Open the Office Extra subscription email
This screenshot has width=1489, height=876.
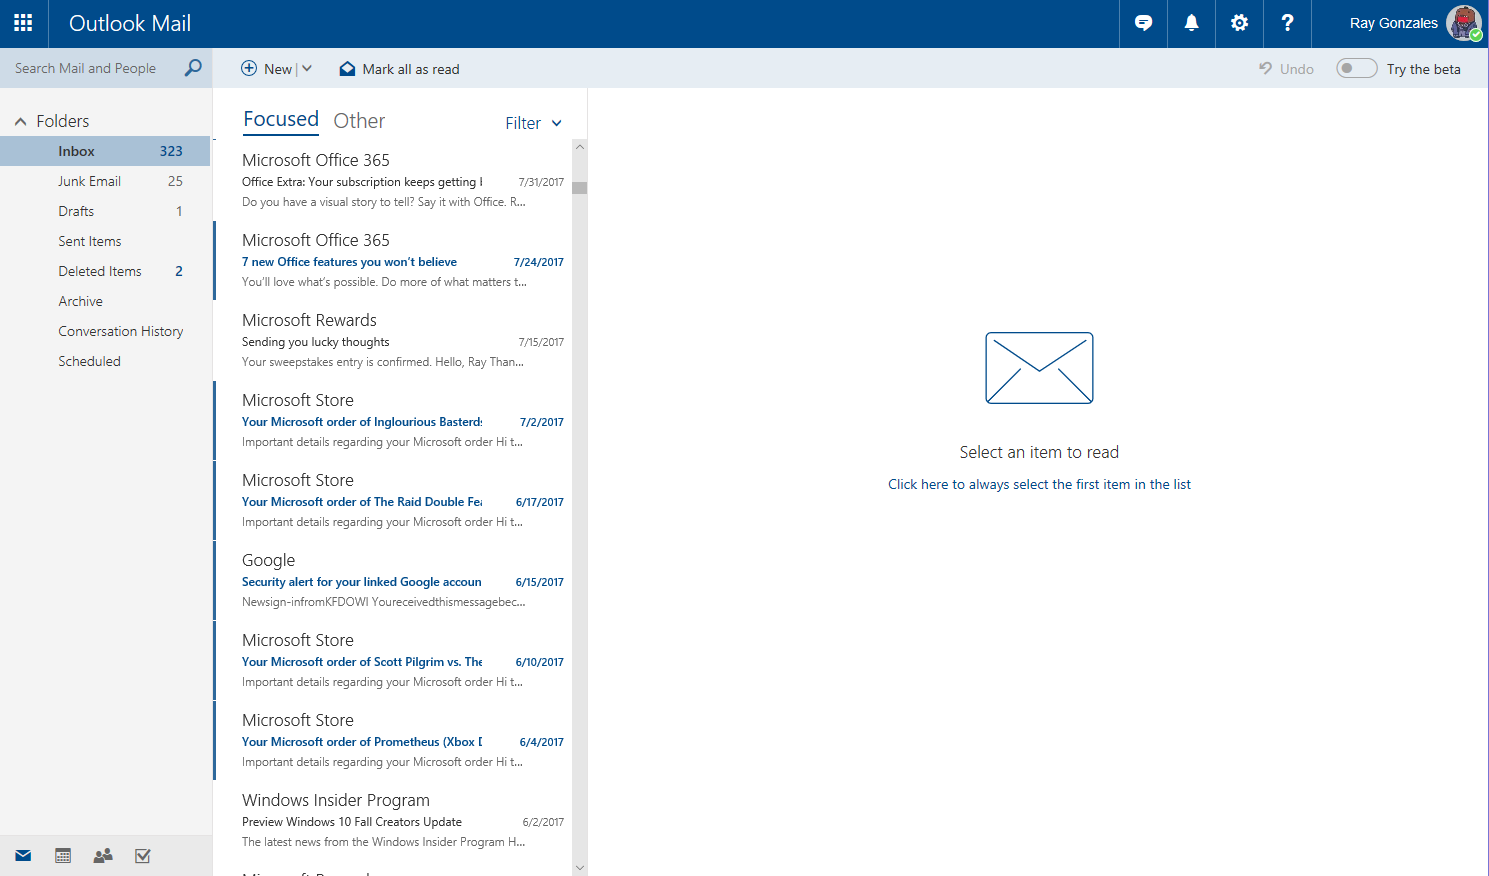pyautogui.click(x=392, y=180)
